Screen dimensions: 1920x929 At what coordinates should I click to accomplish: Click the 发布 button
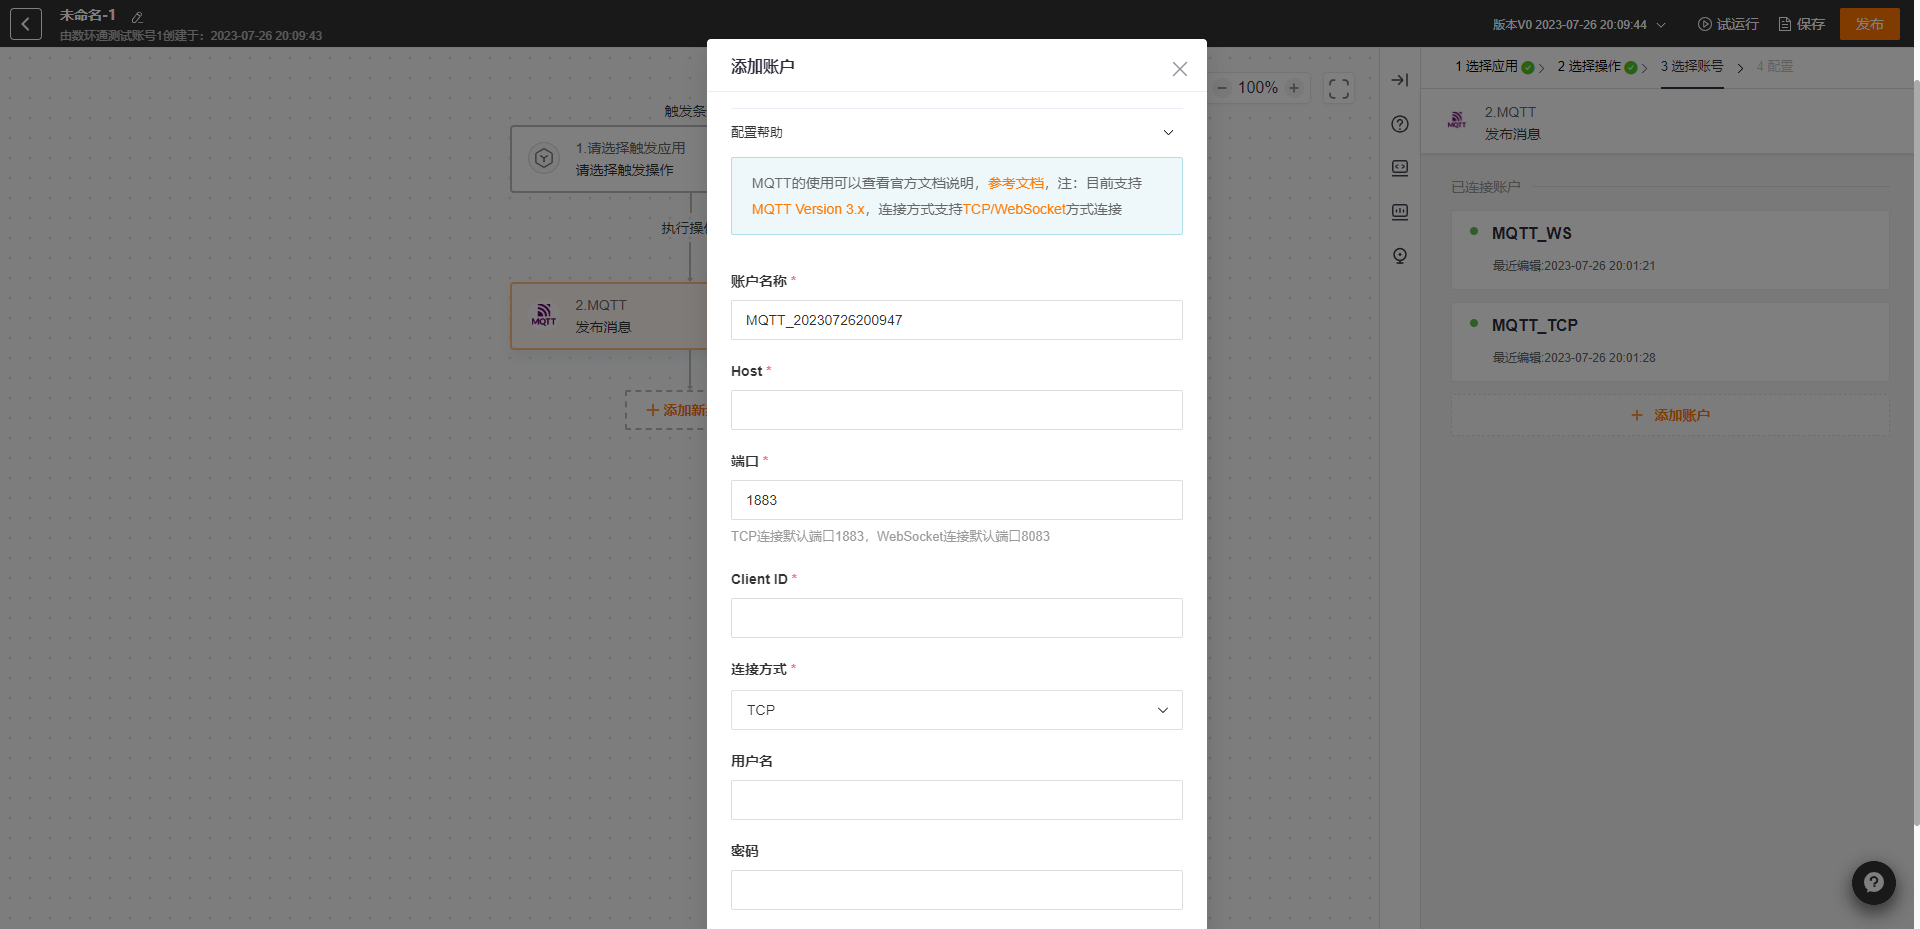pyautogui.click(x=1869, y=24)
